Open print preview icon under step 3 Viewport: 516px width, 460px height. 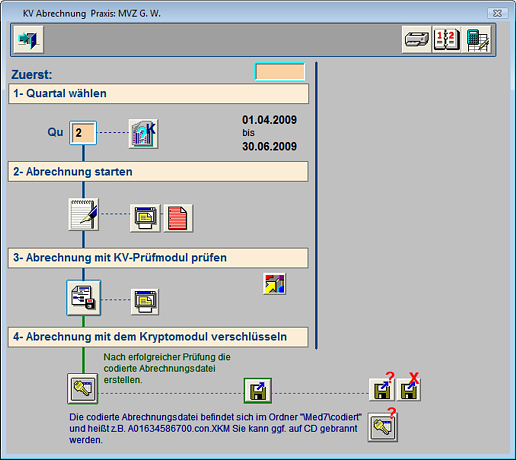point(145,302)
